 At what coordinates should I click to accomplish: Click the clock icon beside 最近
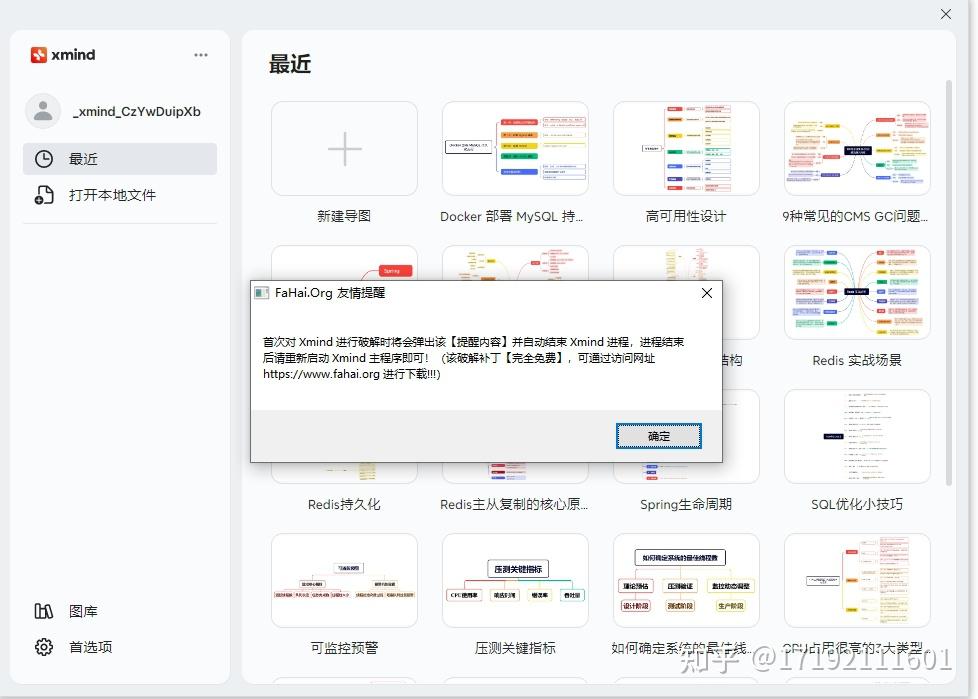pos(44,159)
